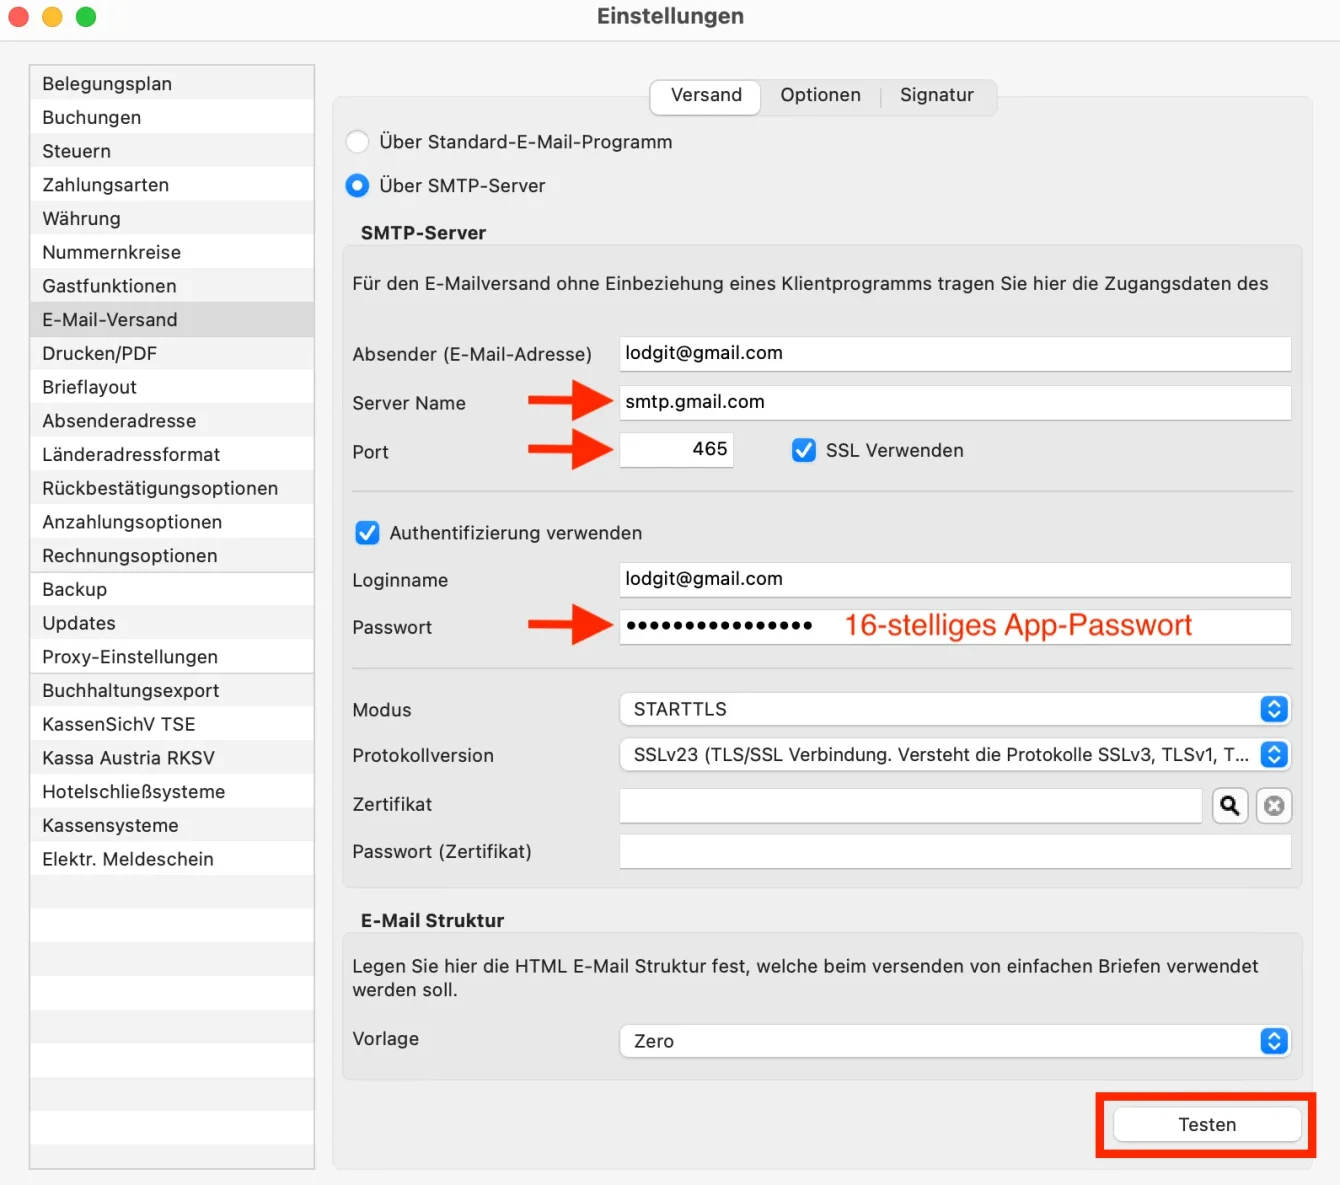Viewport: 1340px width, 1185px height.
Task: Open the Vorlage Zero dropdown
Action: (x=955, y=1041)
